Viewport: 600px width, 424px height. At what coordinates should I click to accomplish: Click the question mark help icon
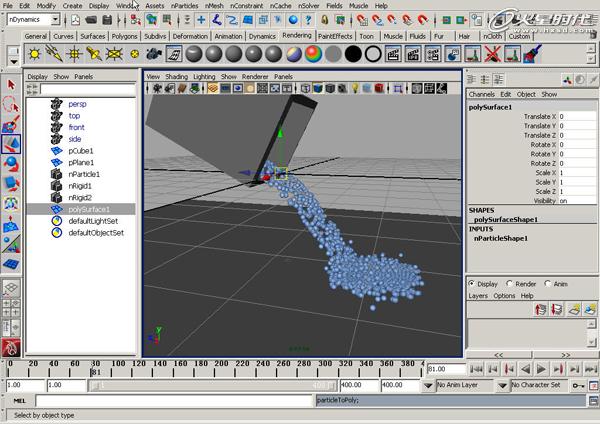point(308,20)
